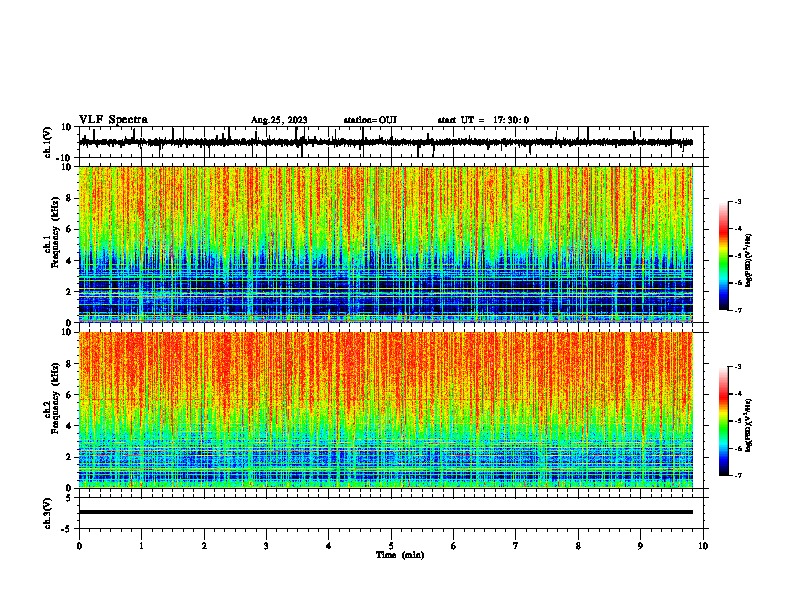
Task: Select the ch.1 "Frequency (kHz)" axis label
Action: point(55,232)
